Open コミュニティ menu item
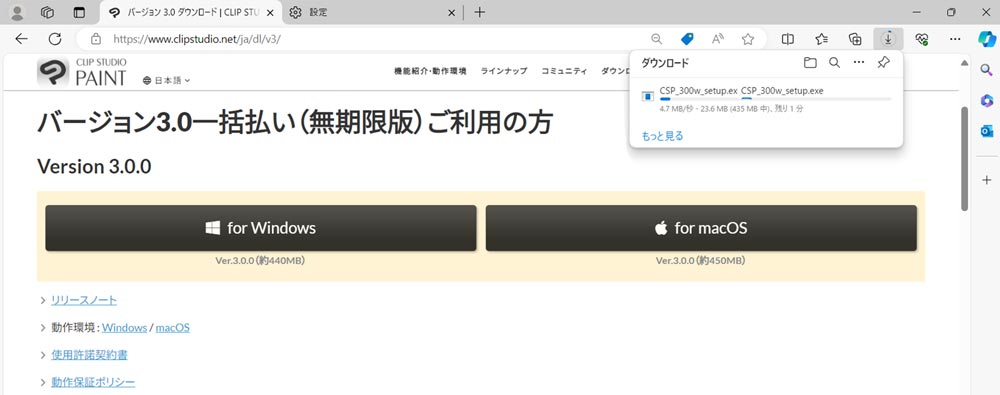This screenshot has width=1000, height=395. (x=564, y=71)
